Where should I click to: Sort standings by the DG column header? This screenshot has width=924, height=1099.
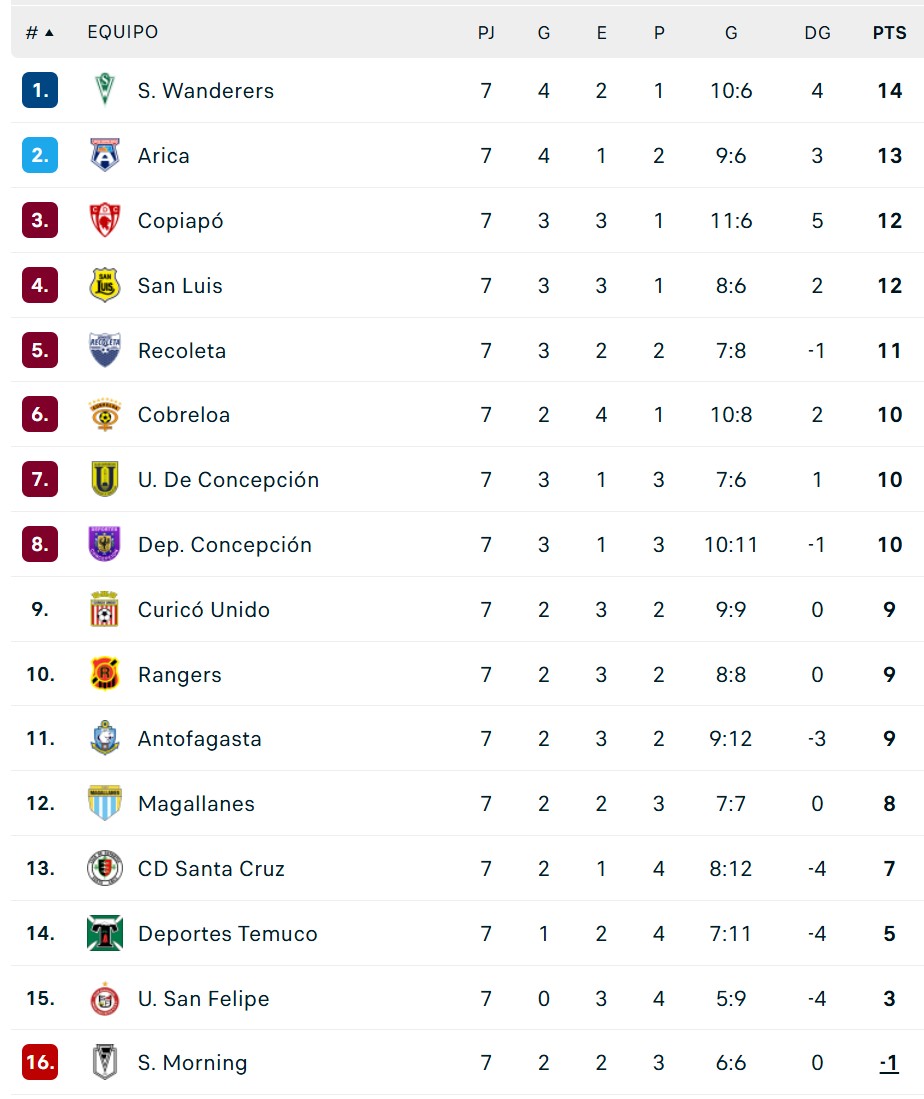817,33
